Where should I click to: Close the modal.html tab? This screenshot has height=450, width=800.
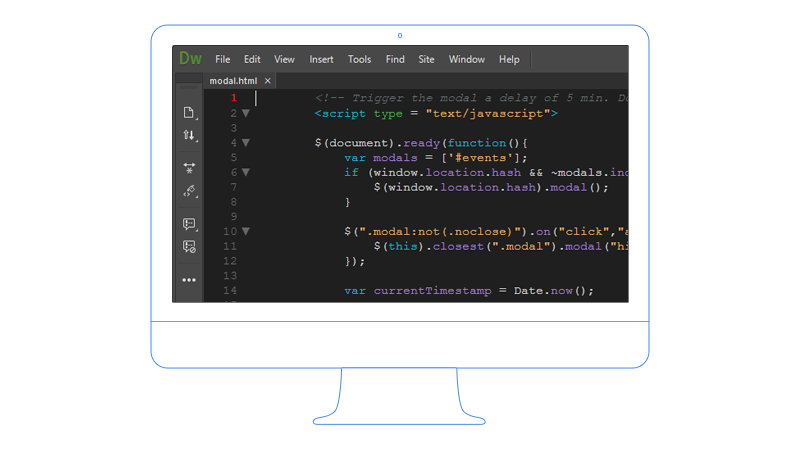[267, 81]
